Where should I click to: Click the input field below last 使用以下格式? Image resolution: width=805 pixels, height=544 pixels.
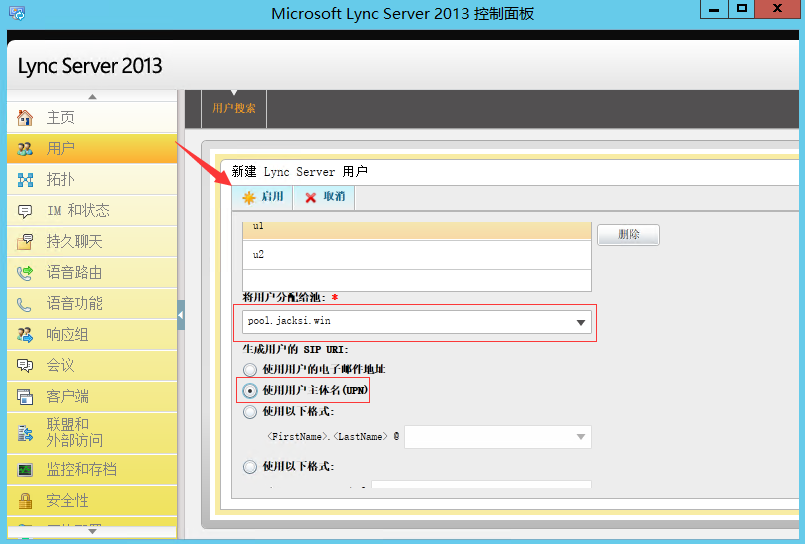482,484
